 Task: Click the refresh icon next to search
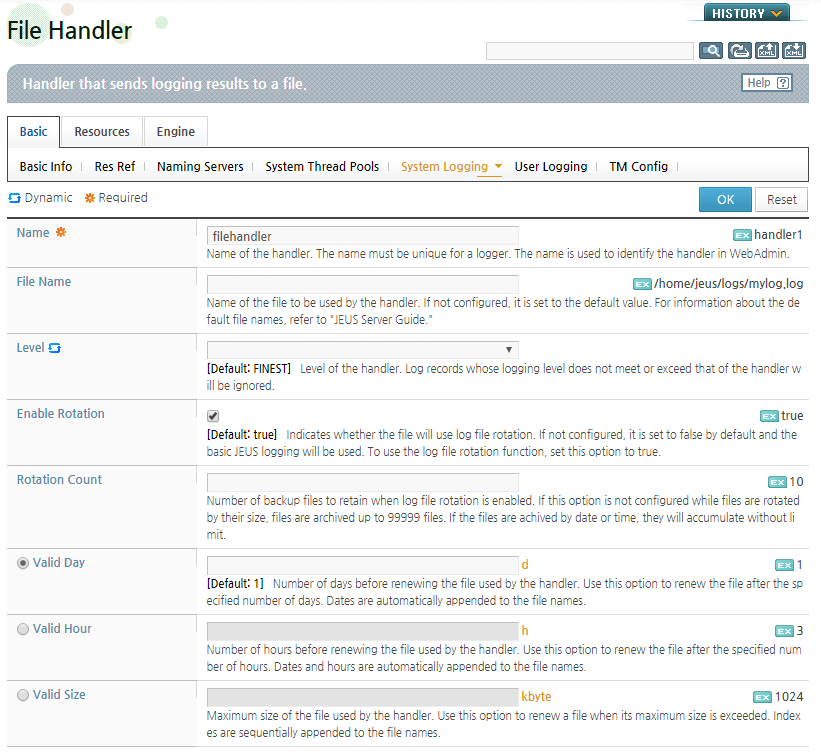point(739,51)
